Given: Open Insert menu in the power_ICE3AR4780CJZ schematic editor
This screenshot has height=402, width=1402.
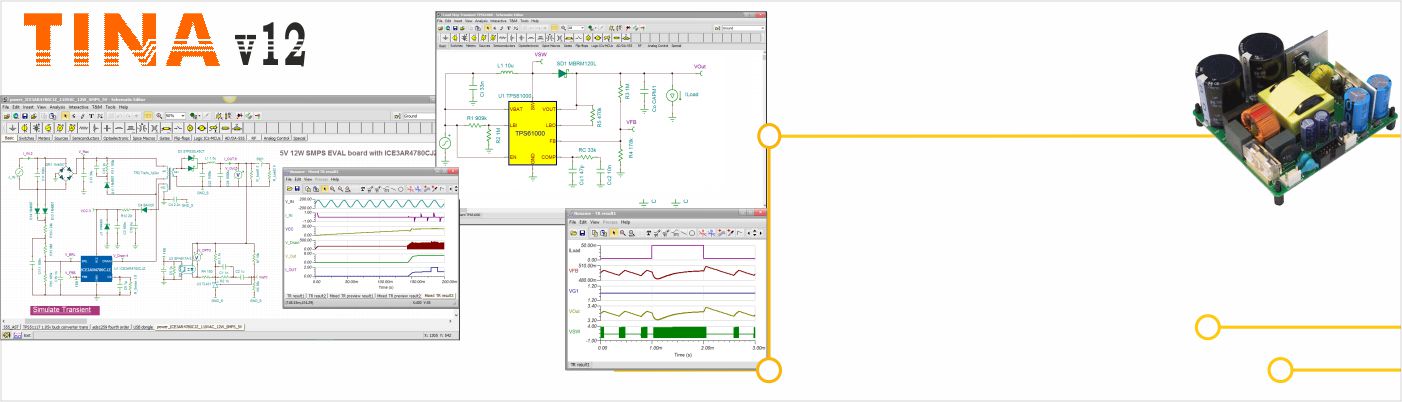Looking at the screenshot, I should click(x=28, y=107).
